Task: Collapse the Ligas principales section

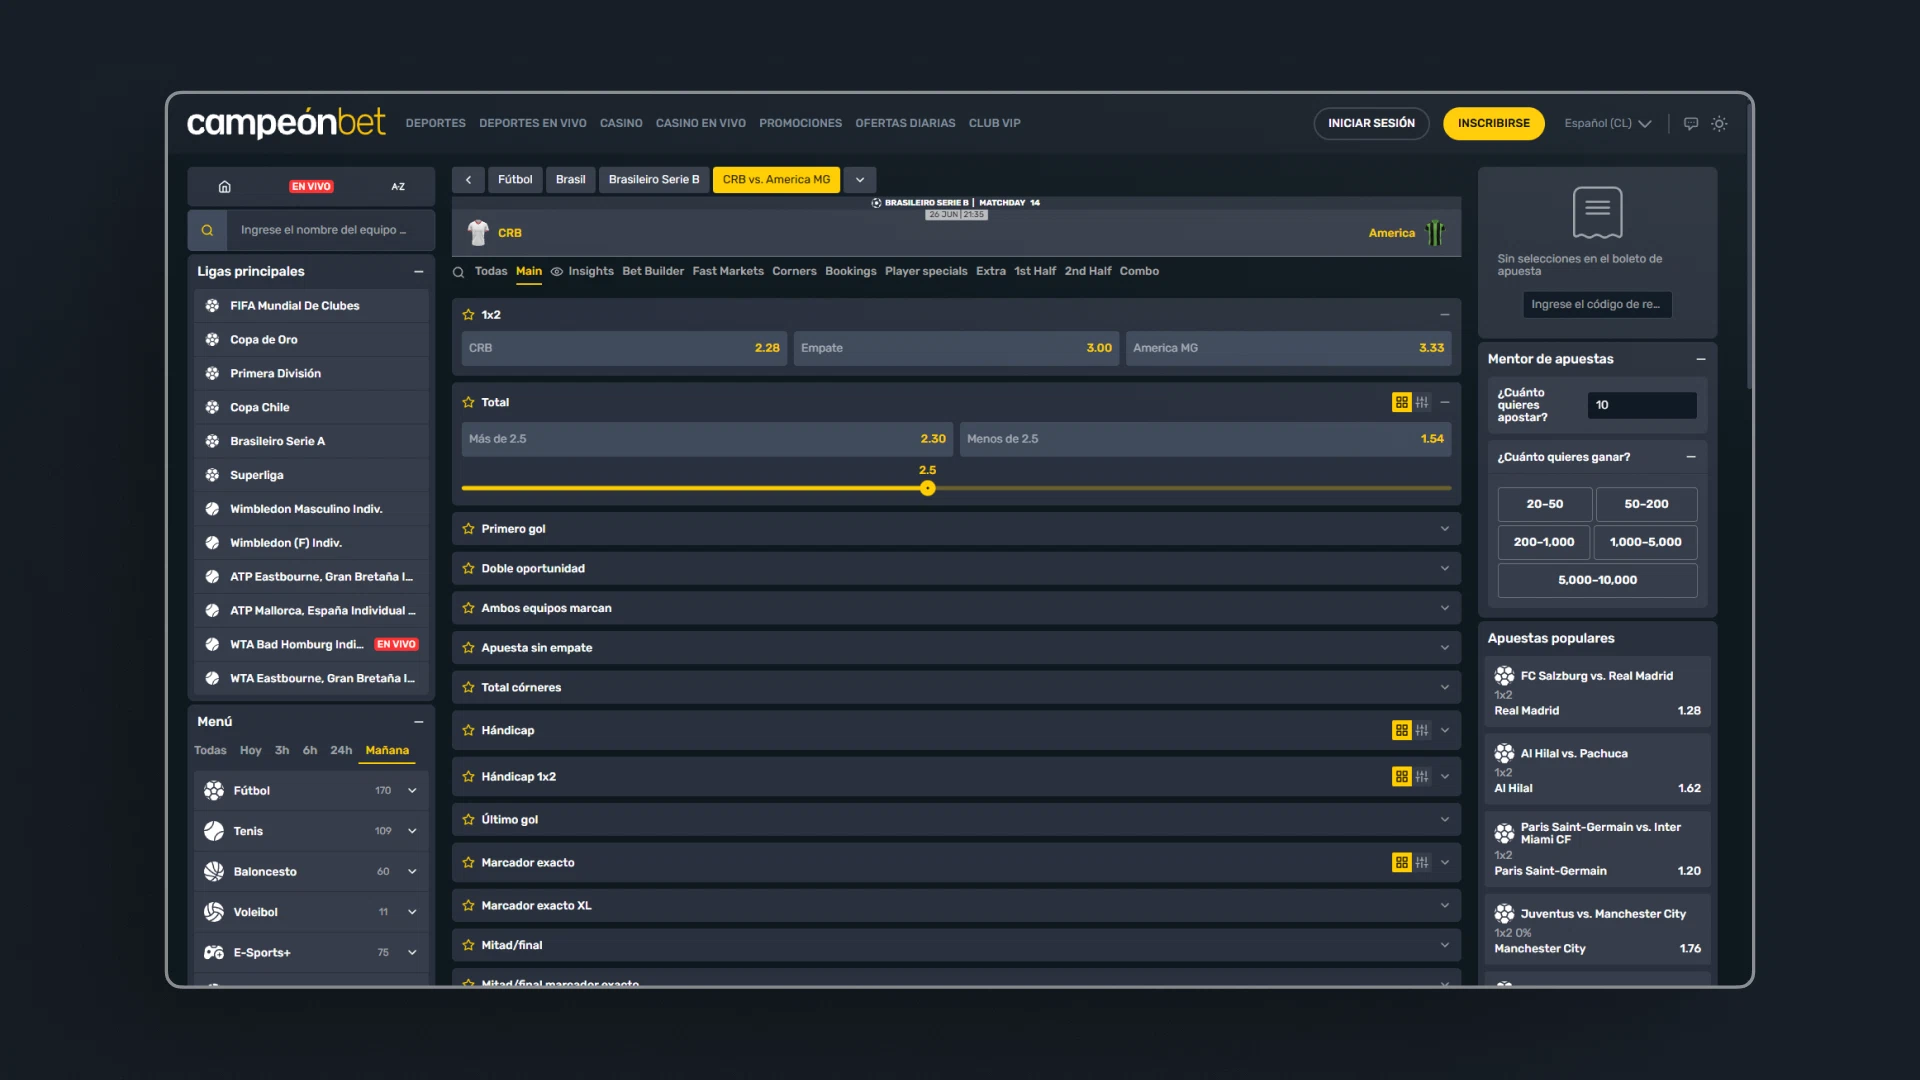Action: [419, 272]
